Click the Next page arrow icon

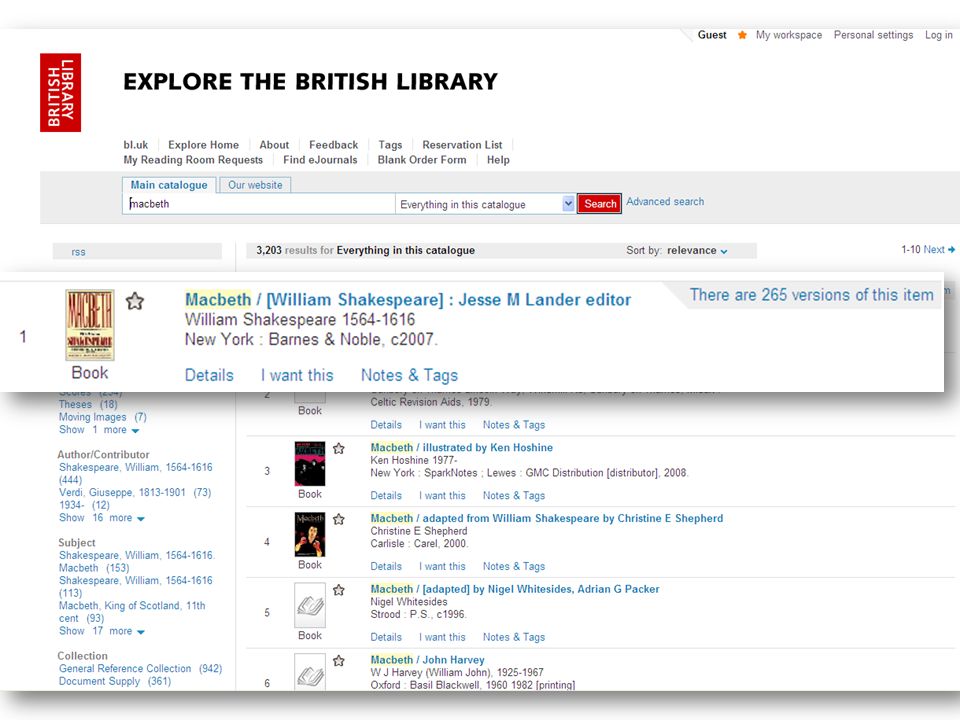tap(951, 249)
